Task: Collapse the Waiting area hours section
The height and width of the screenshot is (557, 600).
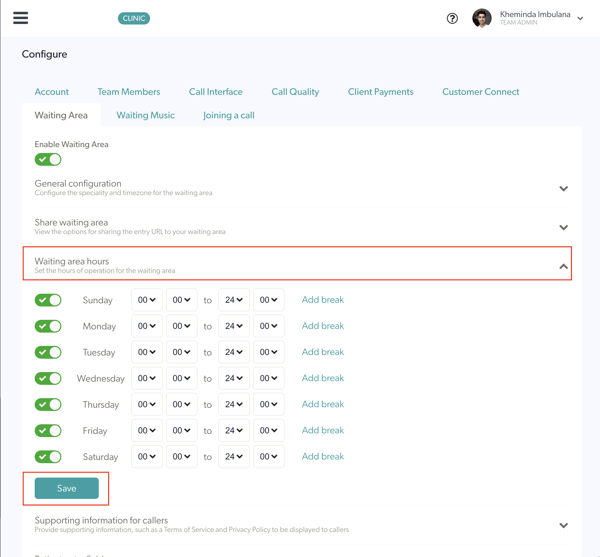Action: [x=563, y=266]
